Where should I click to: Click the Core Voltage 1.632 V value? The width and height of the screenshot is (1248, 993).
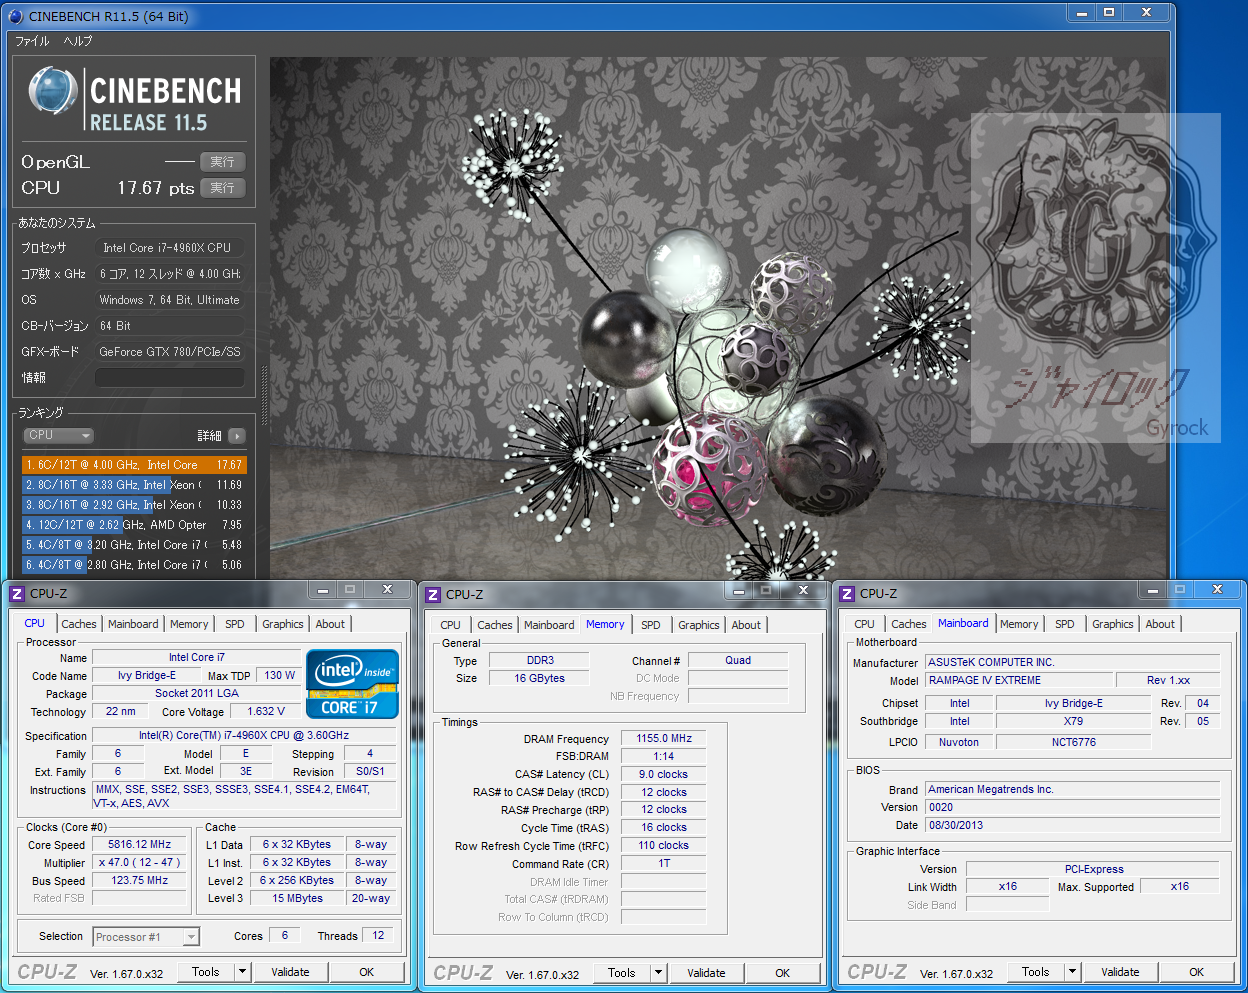tap(266, 712)
